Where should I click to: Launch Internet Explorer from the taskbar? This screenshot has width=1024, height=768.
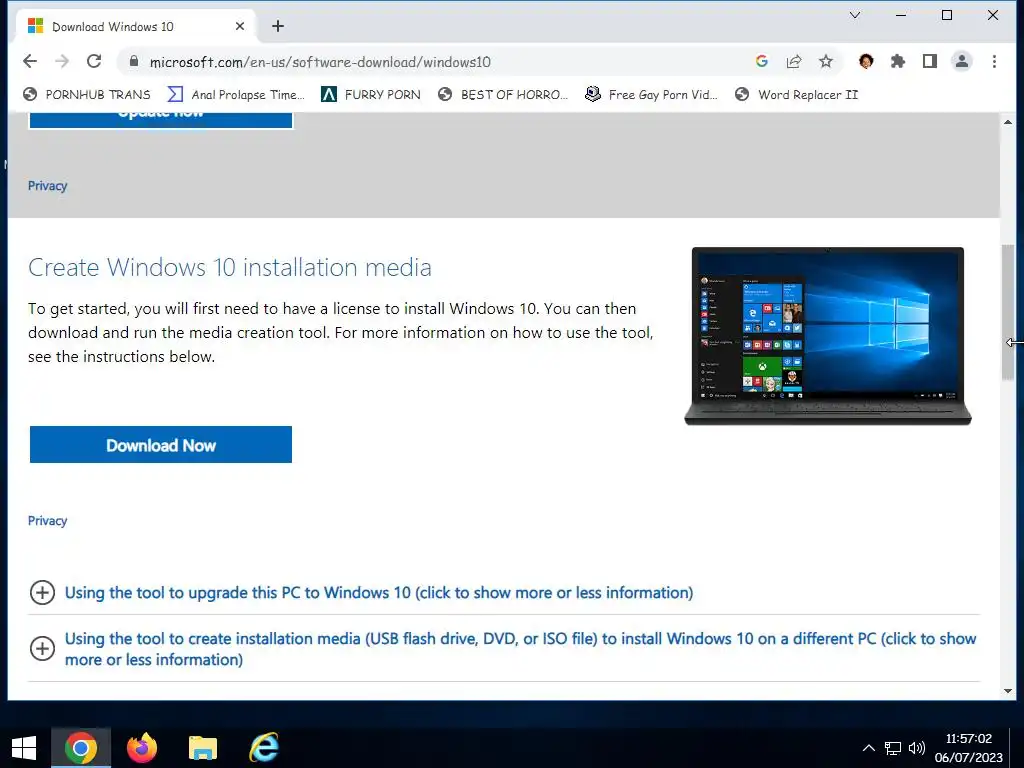(x=264, y=748)
